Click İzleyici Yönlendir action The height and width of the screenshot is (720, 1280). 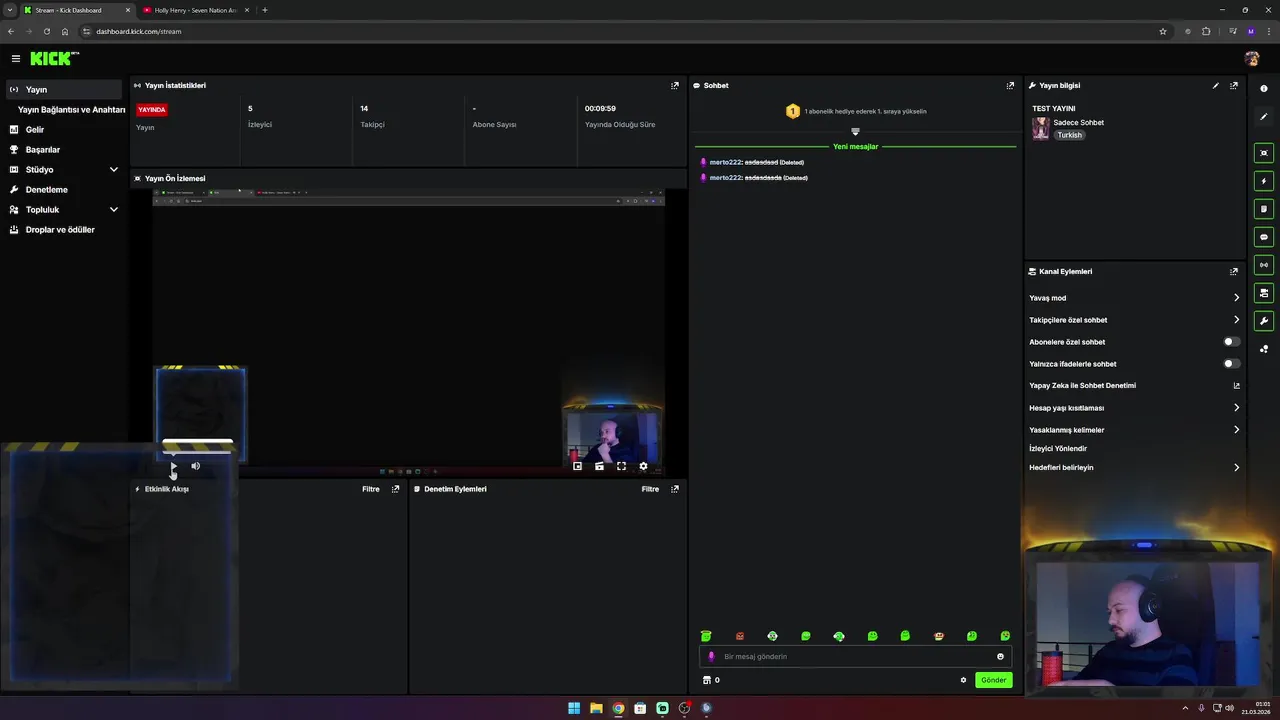[1058, 449]
